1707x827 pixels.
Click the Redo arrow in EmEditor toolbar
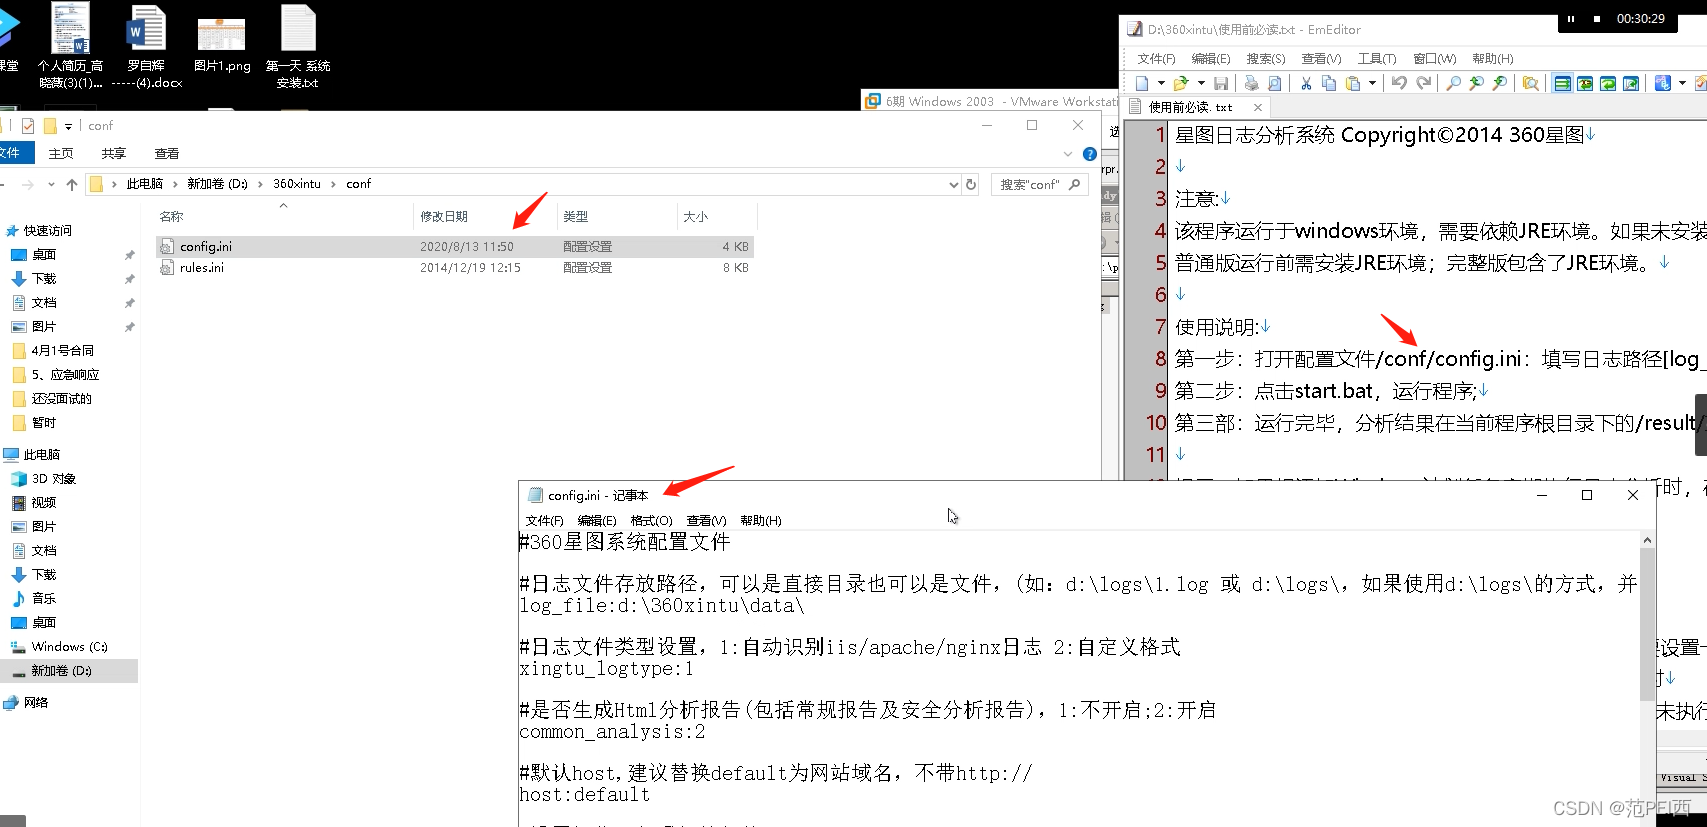point(1424,83)
